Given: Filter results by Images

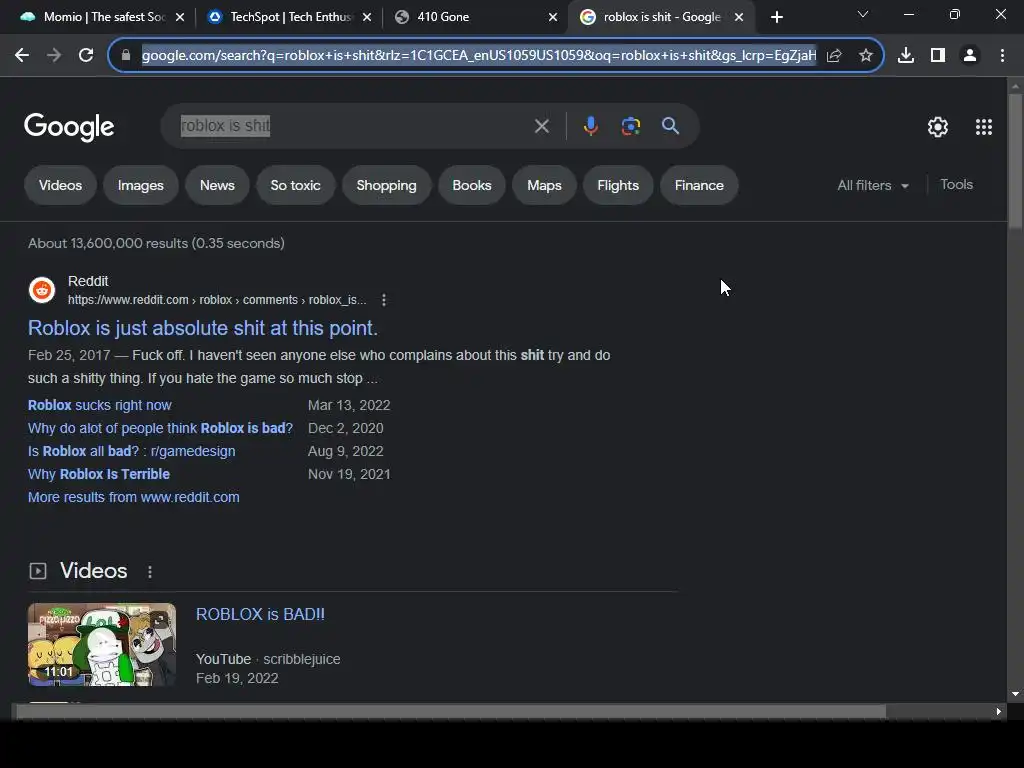Looking at the screenshot, I should click(x=140, y=185).
